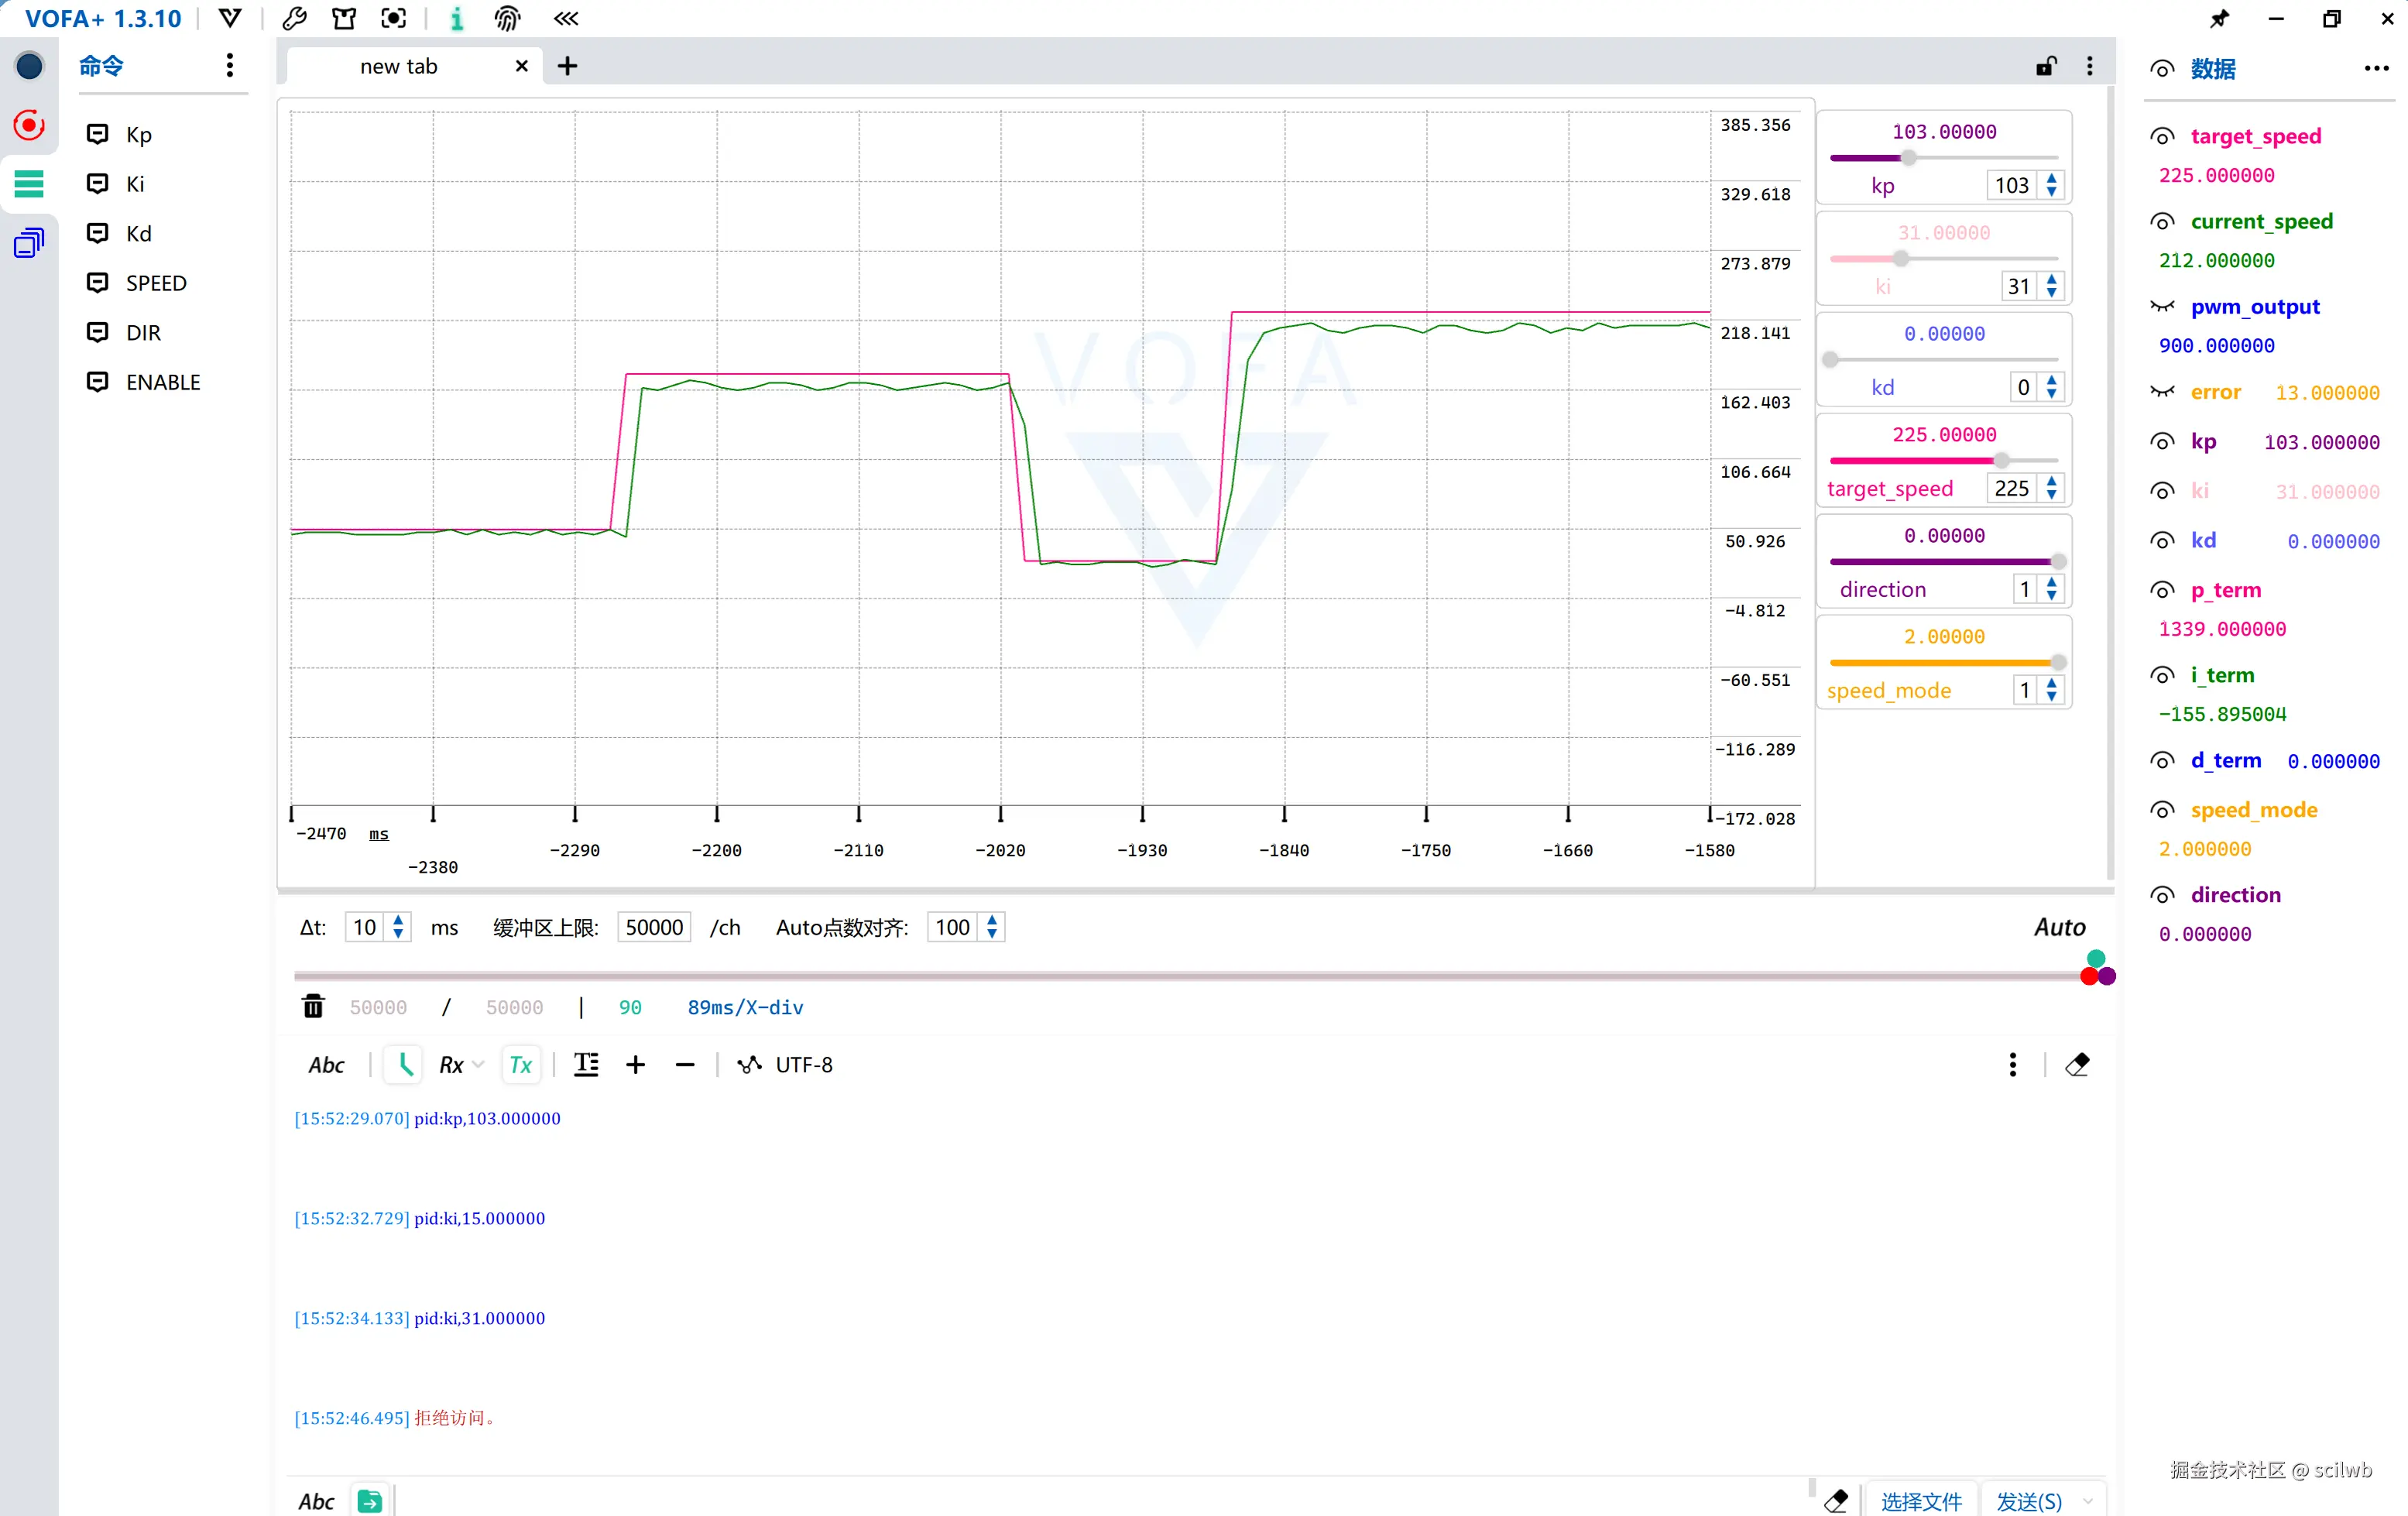Toggle speed_mode channel visibility eye
This screenshot has height=1516, width=2408.
[x=2162, y=810]
